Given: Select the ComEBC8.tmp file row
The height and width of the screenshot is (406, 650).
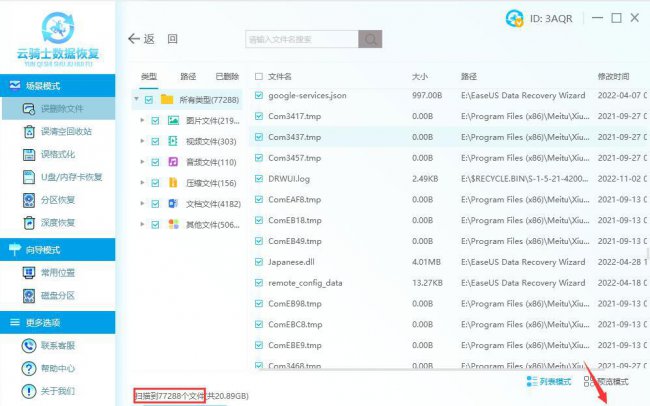Looking at the screenshot, I should 449,324.
